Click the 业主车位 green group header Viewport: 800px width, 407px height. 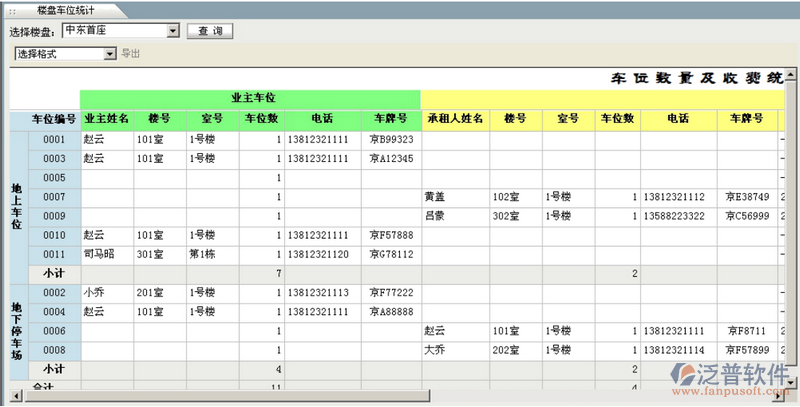252,98
